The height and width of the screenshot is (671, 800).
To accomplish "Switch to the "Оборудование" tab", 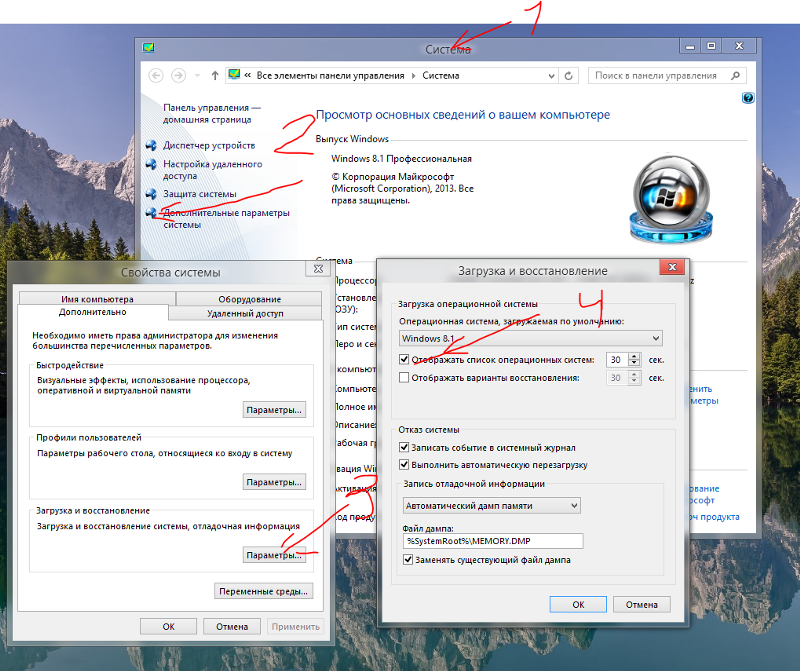I will (x=249, y=299).
